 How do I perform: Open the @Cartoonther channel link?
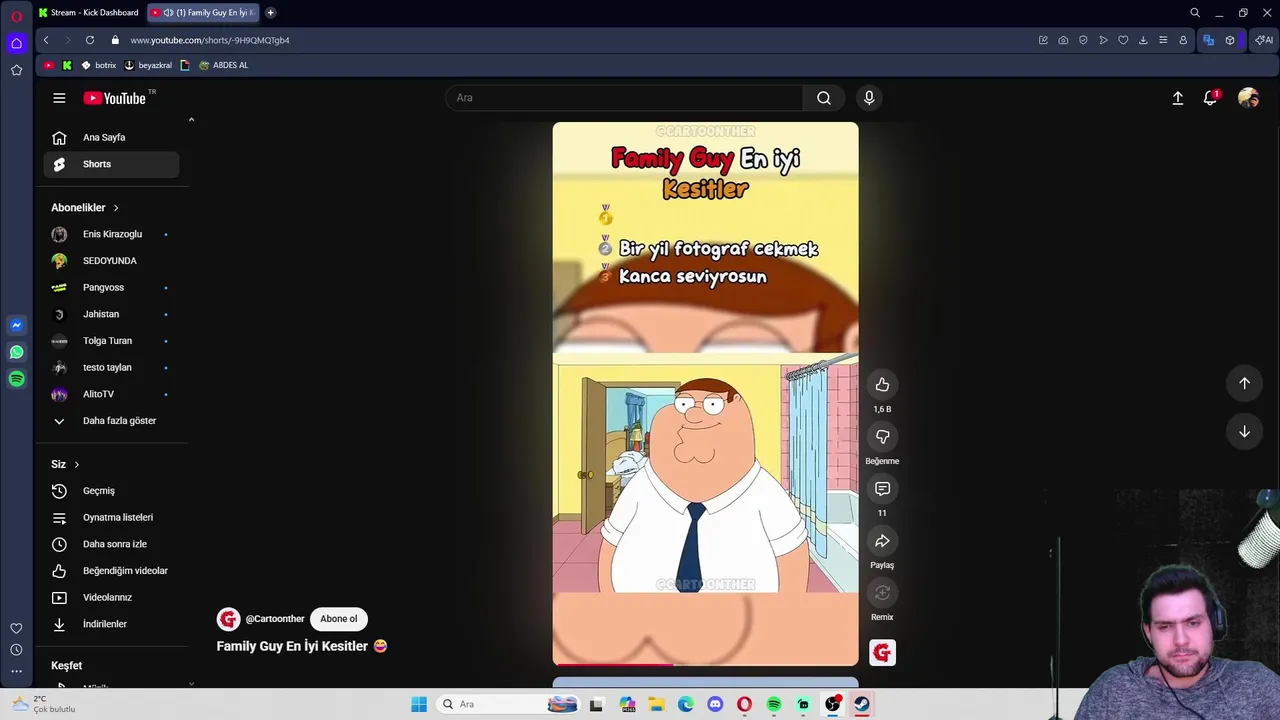click(x=275, y=619)
